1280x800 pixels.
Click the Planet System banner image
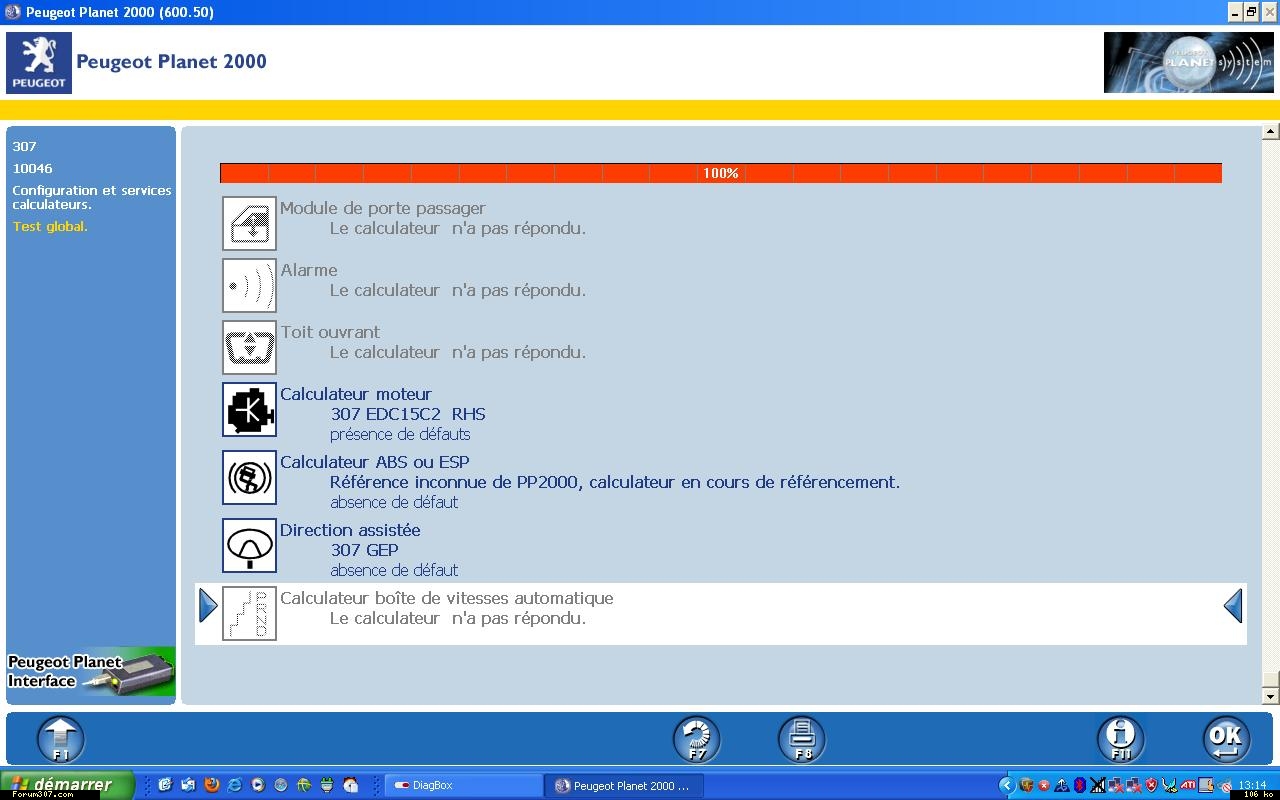(x=1189, y=62)
